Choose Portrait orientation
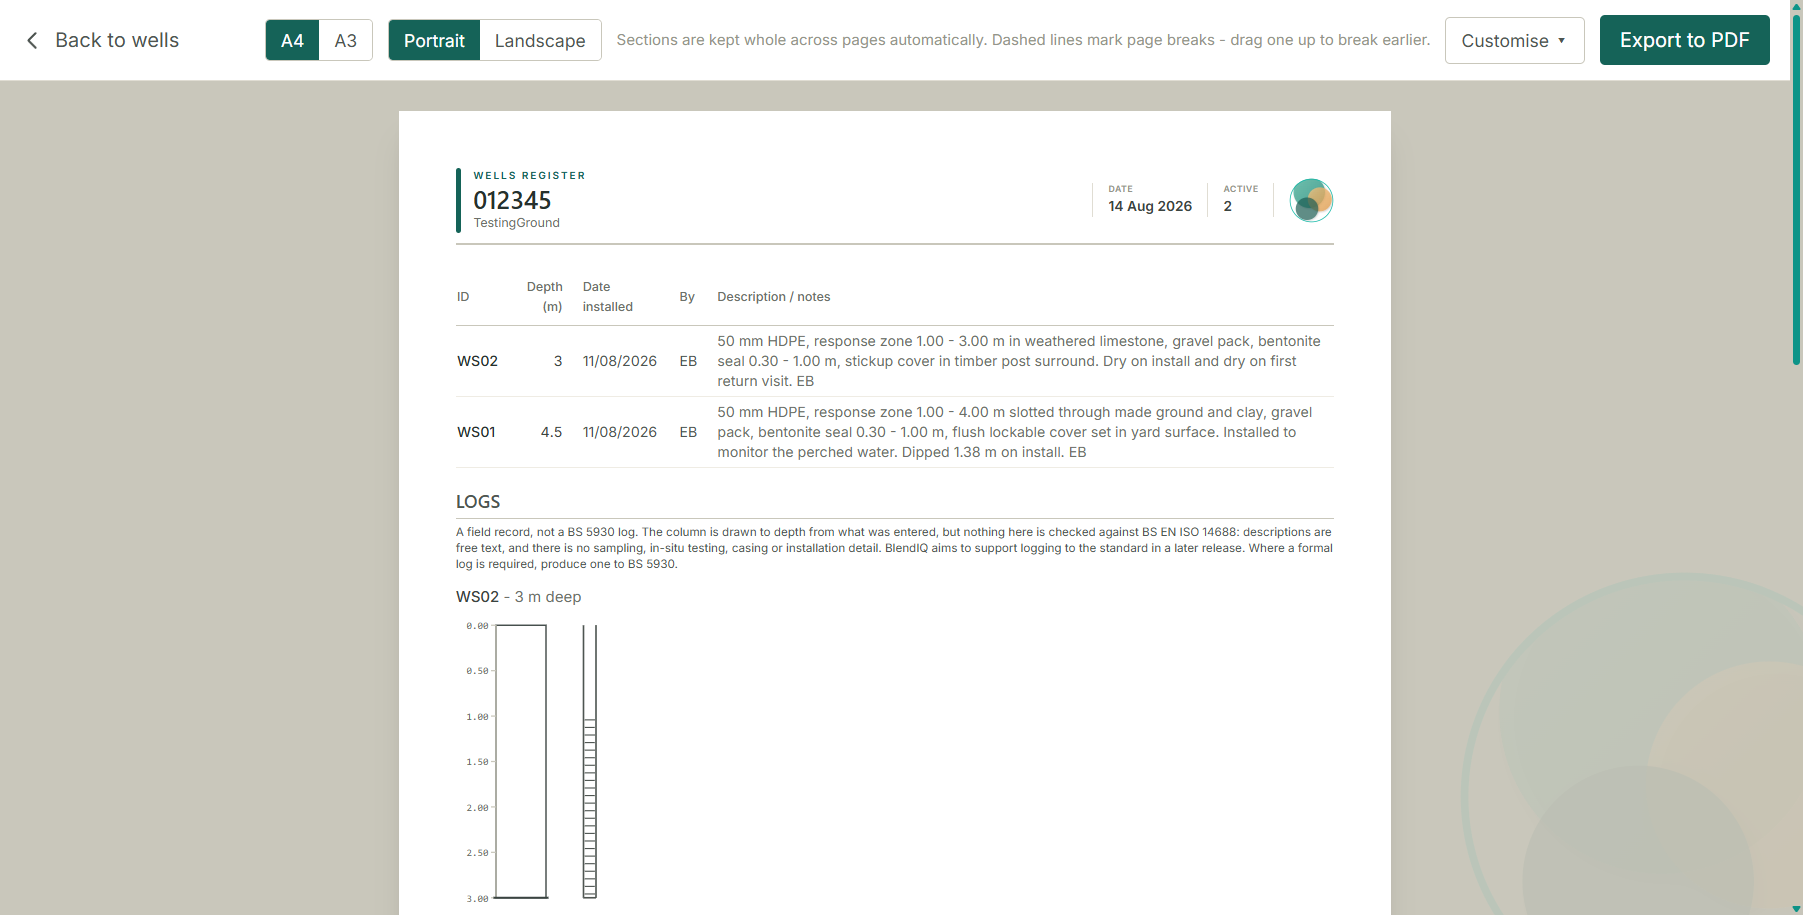The width and height of the screenshot is (1803, 915). (434, 40)
